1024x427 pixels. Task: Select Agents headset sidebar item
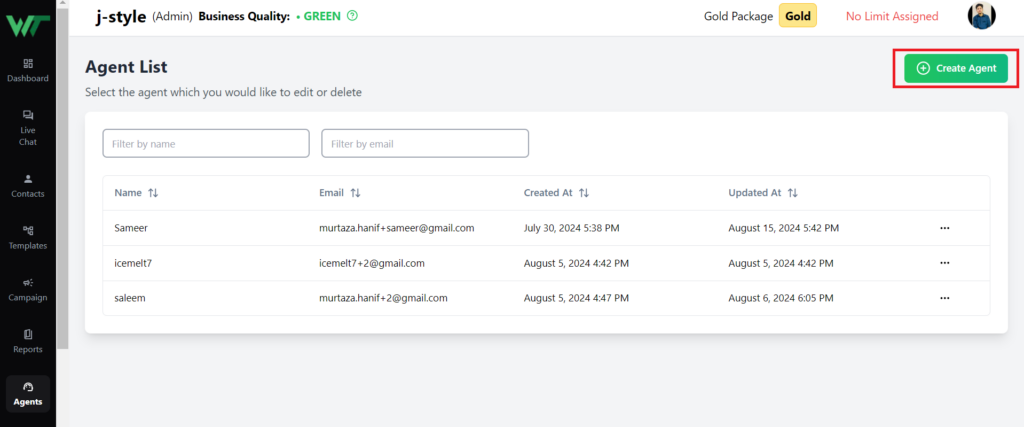[x=27, y=394]
